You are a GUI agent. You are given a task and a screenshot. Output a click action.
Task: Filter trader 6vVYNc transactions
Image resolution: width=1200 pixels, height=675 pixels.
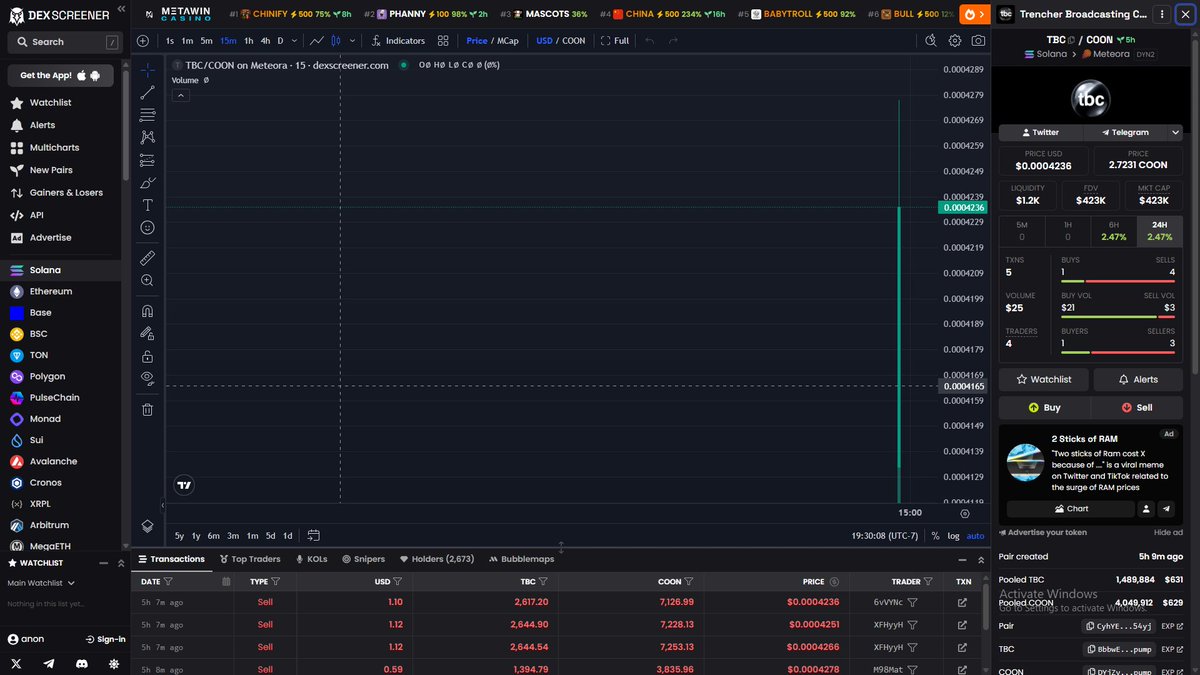tap(912, 602)
